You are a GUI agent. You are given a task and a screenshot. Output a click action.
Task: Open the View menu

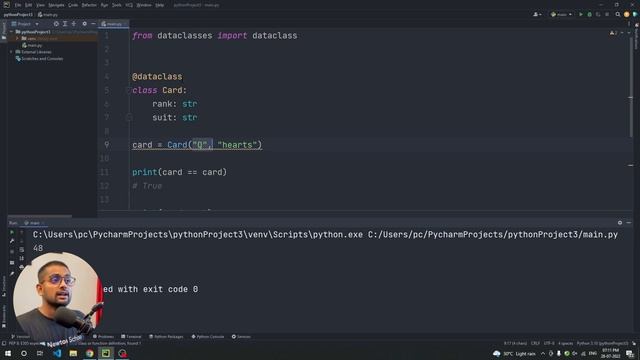(40, 5)
